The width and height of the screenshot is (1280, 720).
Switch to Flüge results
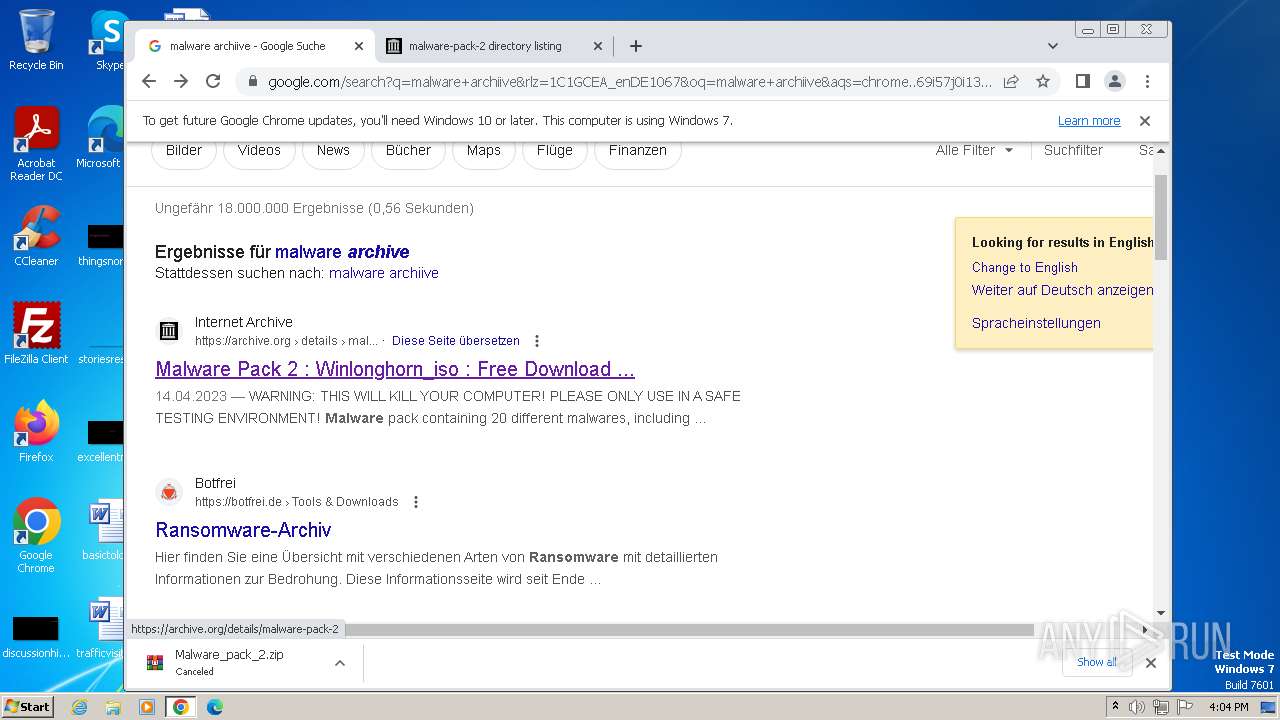pyautogui.click(x=554, y=151)
